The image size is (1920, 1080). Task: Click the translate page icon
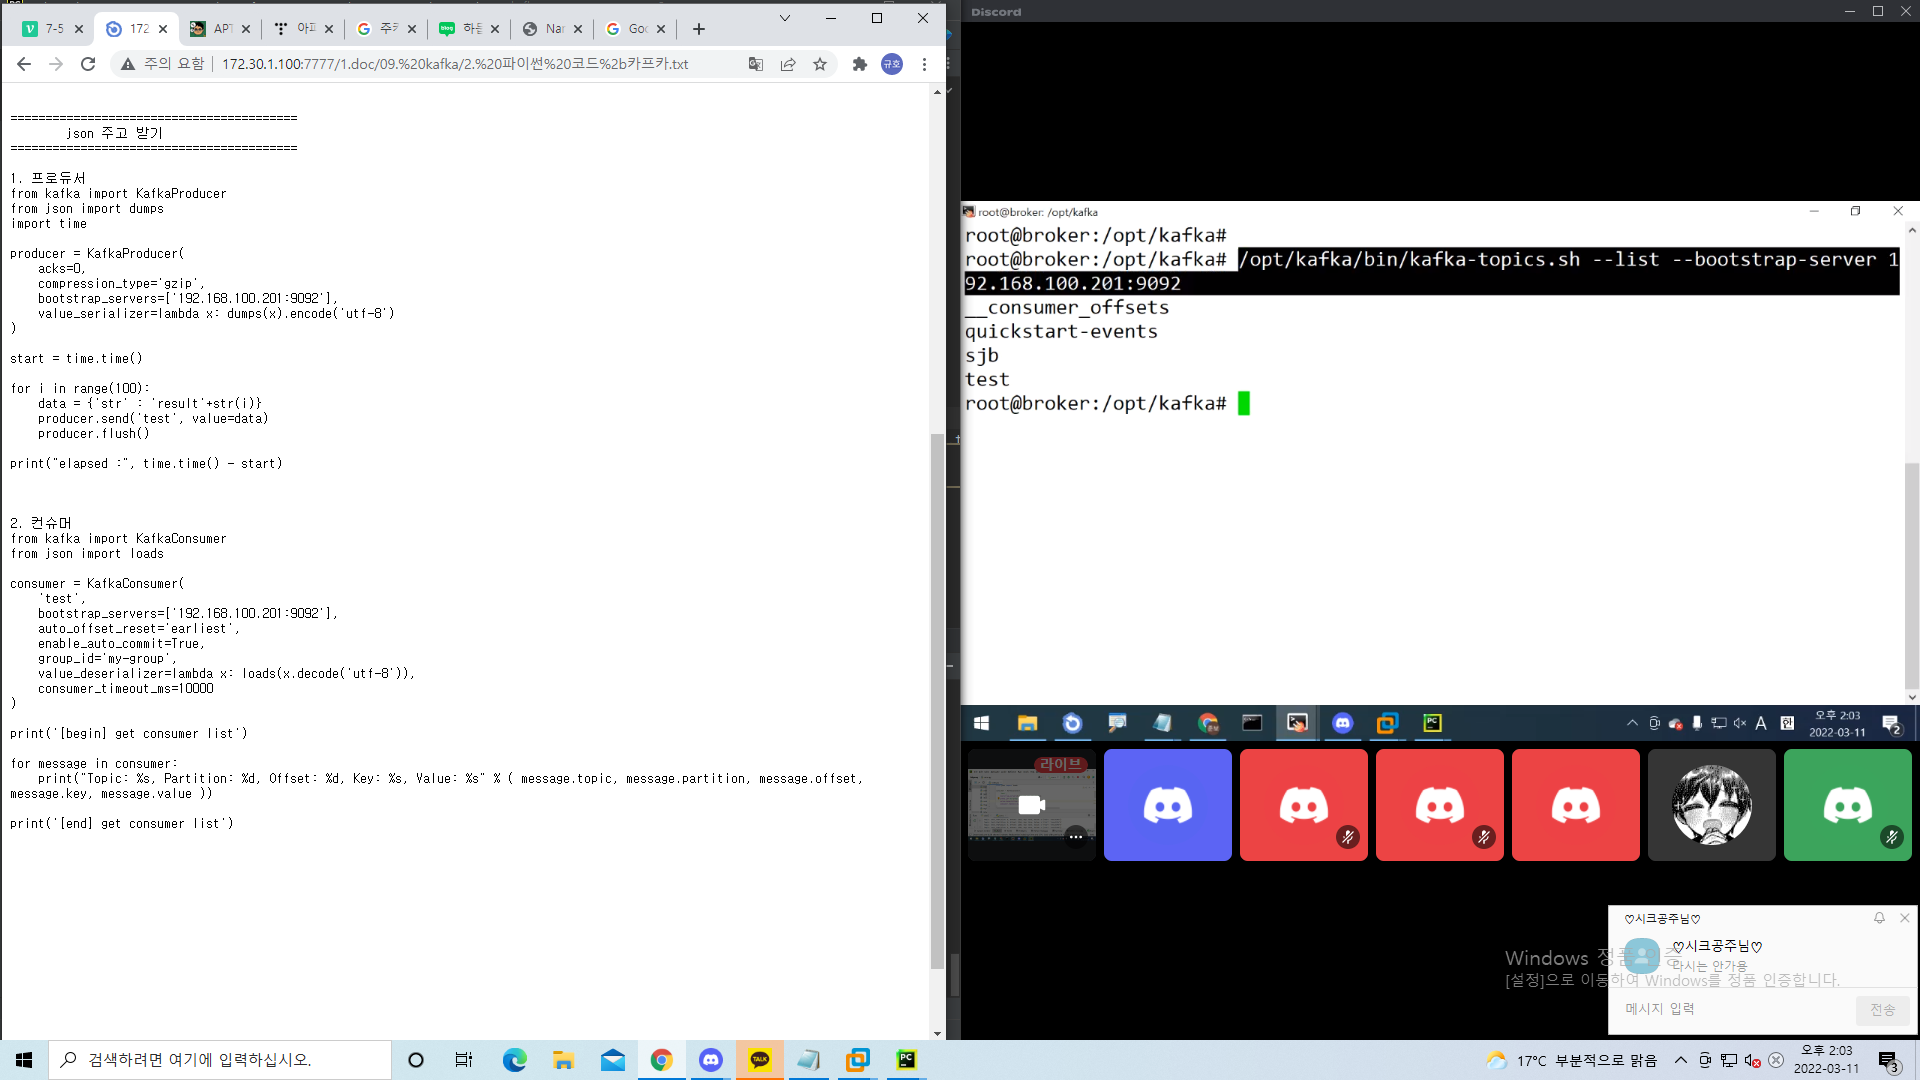pos(756,64)
